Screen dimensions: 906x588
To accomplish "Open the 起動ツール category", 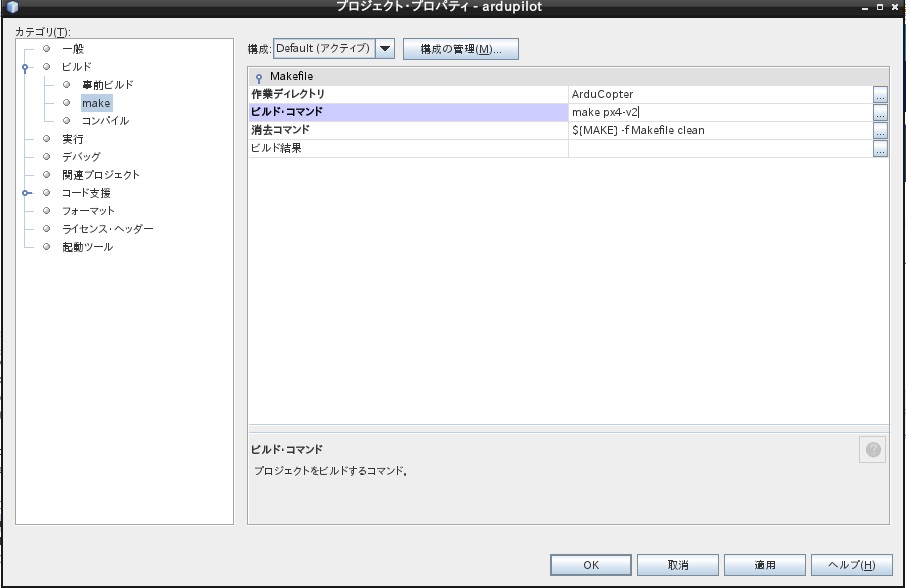I will (87, 247).
